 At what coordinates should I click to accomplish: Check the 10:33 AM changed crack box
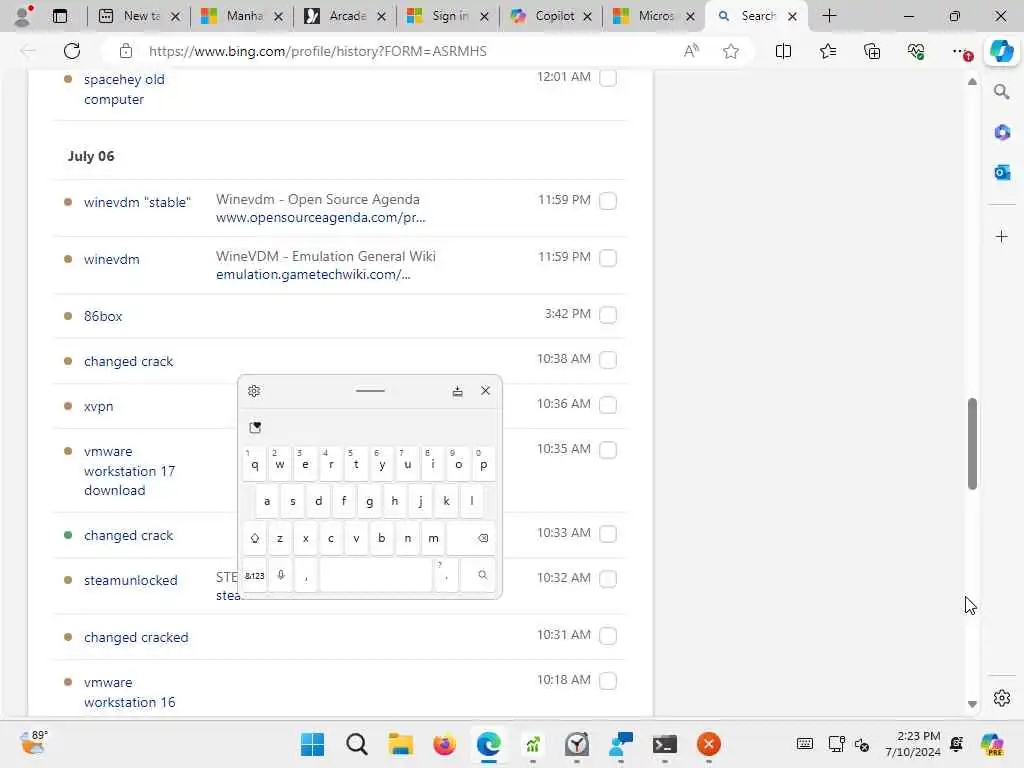607,534
